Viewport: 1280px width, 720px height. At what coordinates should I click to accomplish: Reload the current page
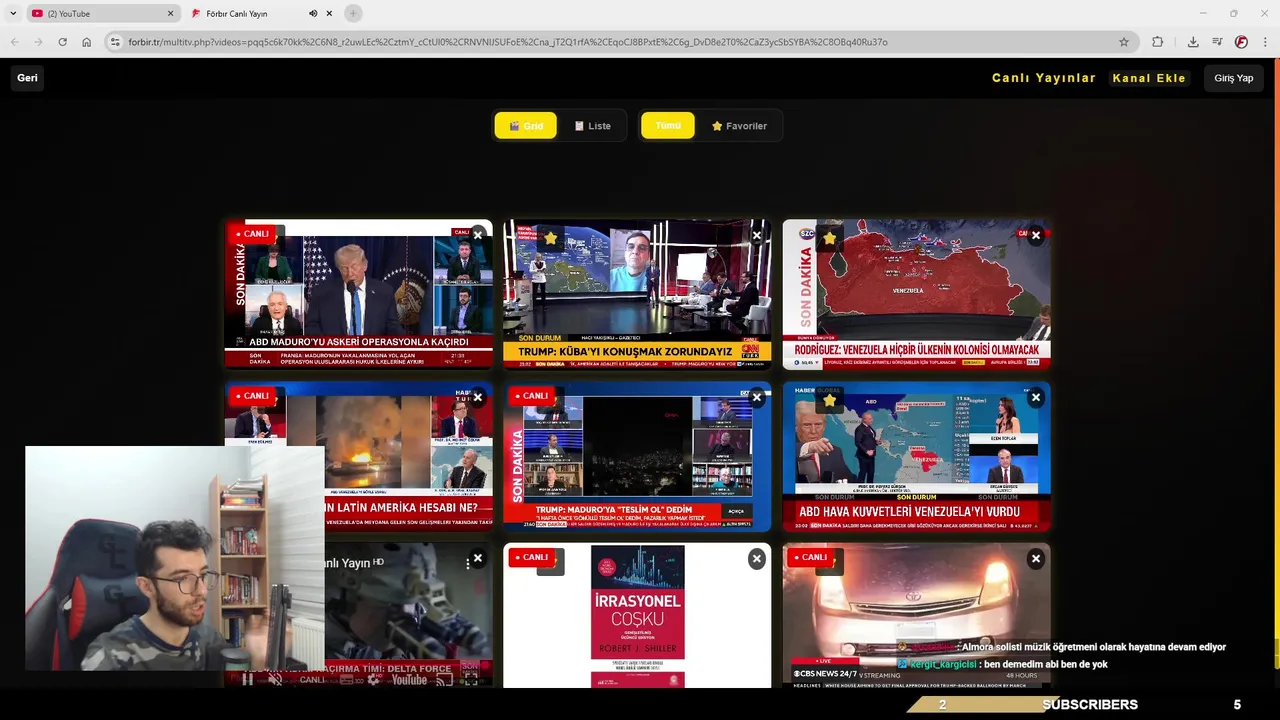(x=62, y=42)
